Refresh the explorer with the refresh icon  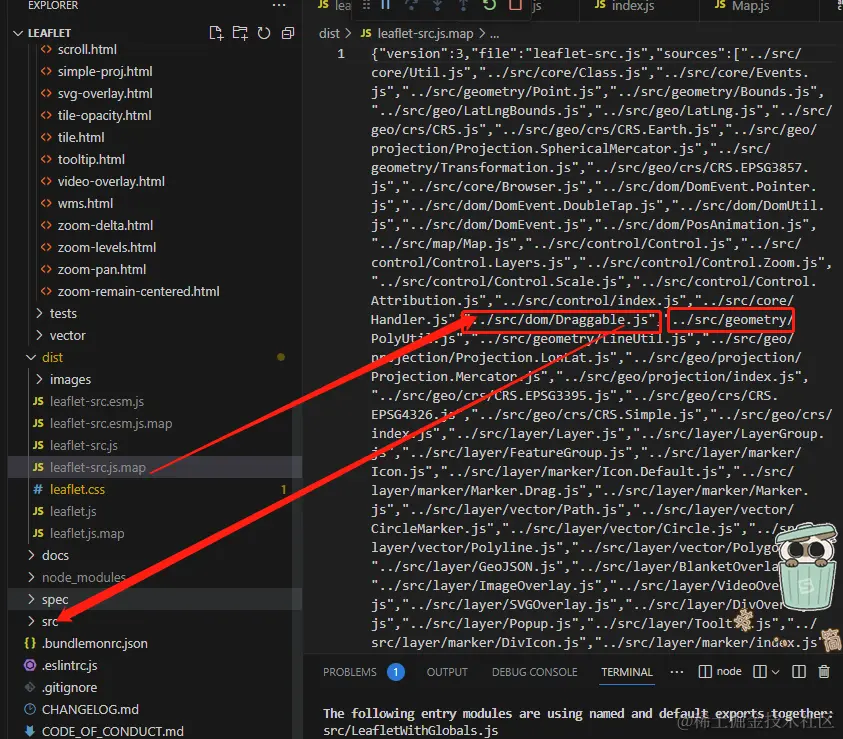coord(263,33)
